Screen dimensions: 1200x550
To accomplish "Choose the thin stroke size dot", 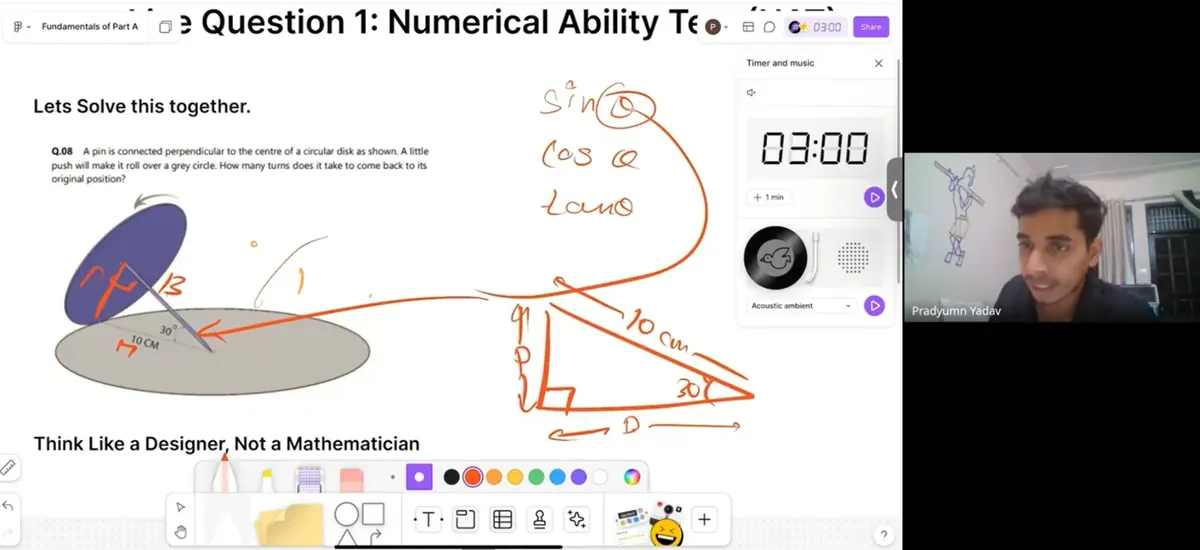I will pyautogui.click(x=392, y=477).
